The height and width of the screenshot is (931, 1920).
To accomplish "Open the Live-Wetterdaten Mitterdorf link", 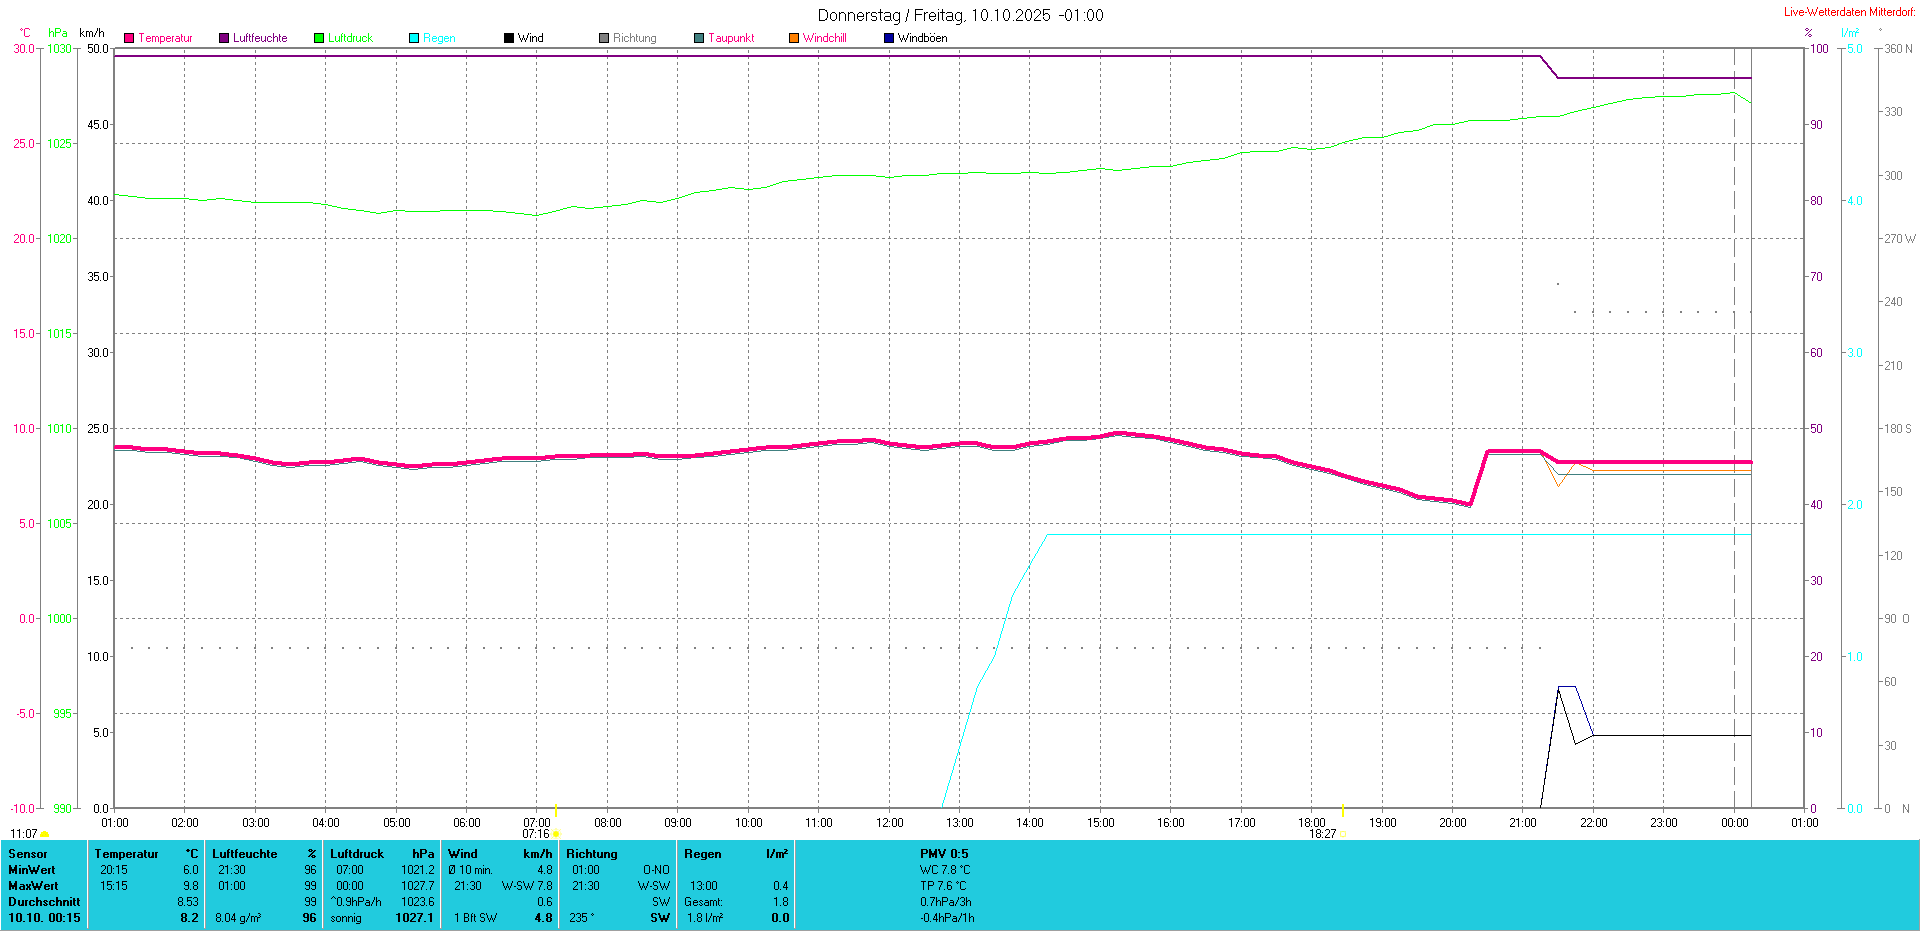I will (1849, 12).
